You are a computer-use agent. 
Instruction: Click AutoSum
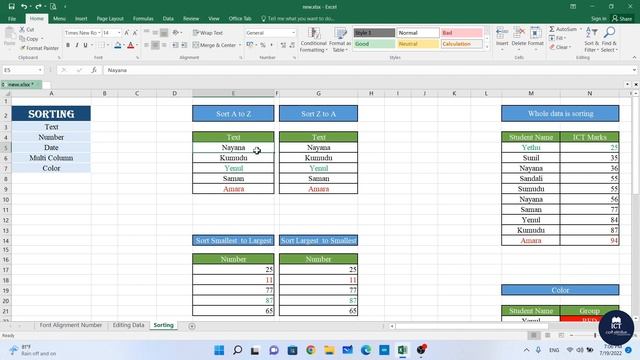562,29
